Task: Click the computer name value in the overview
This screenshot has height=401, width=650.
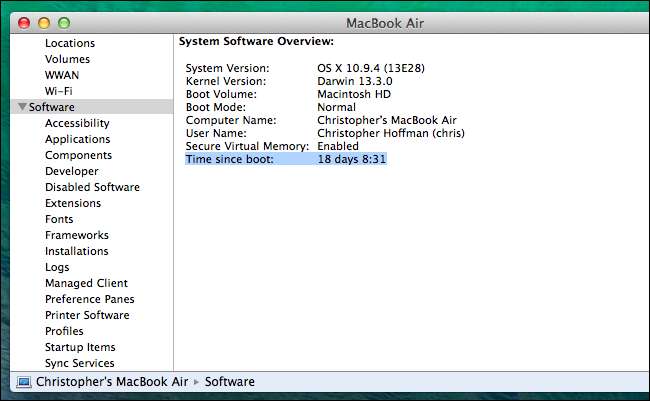Action: tap(387, 120)
